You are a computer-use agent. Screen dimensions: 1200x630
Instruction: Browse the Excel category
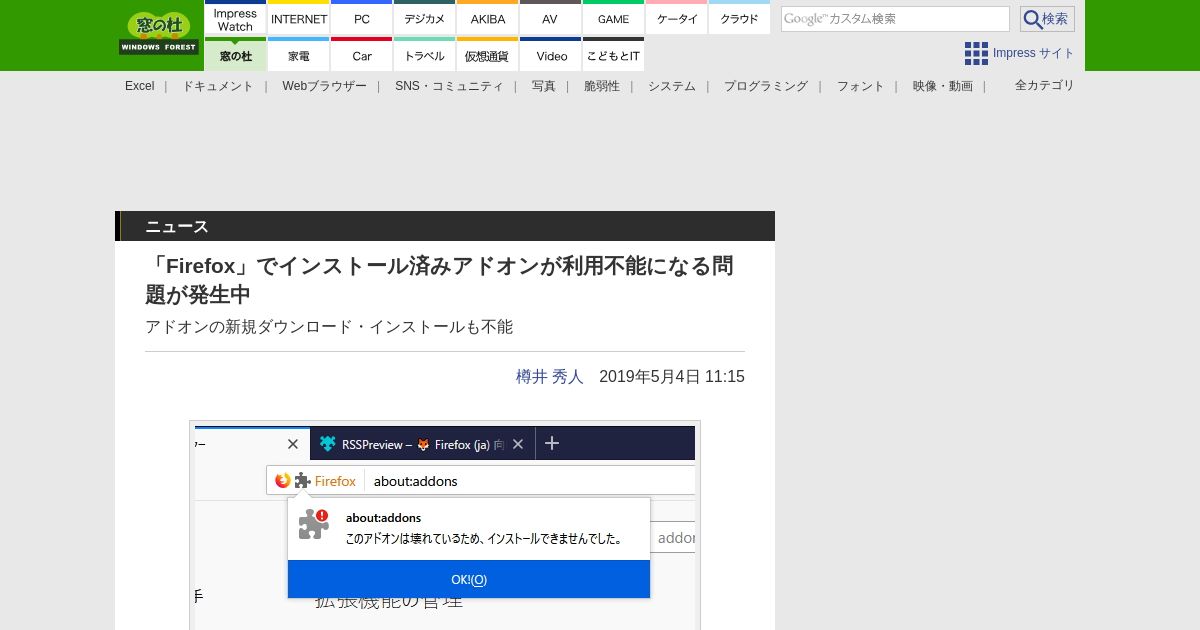click(x=140, y=86)
